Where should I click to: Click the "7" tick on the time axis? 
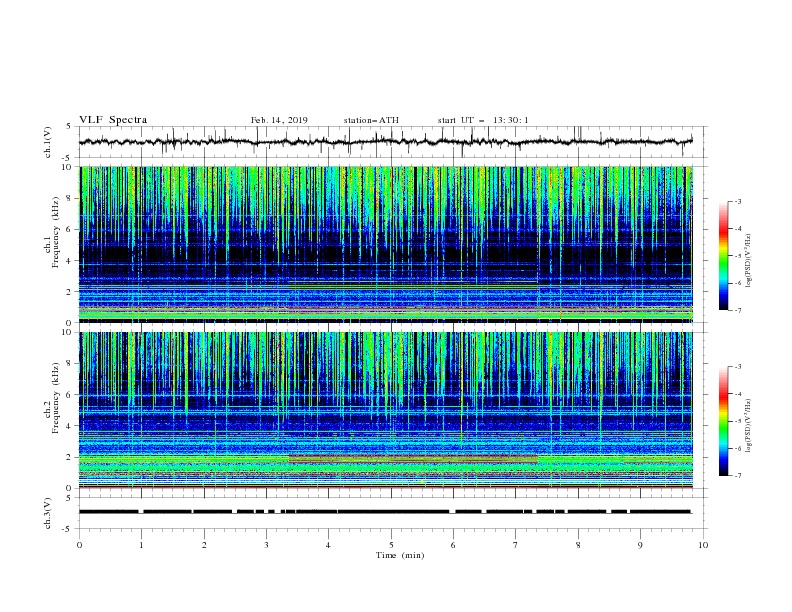coord(516,545)
